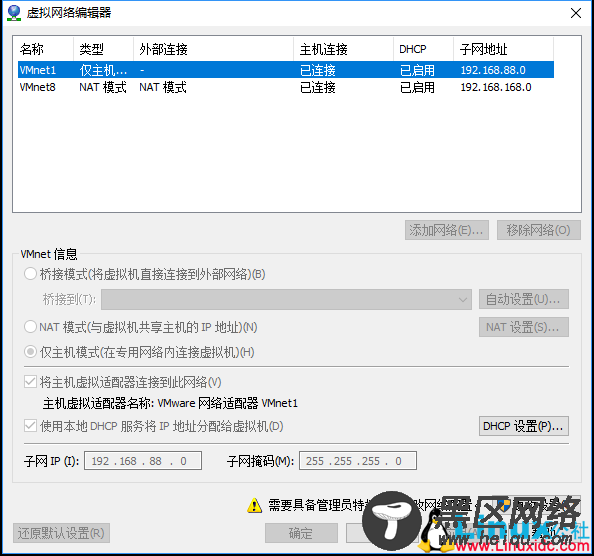Toggle 使用本地 DHCP 服务 checkbox
594x556 pixels.
pyautogui.click(x=30, y=426)
